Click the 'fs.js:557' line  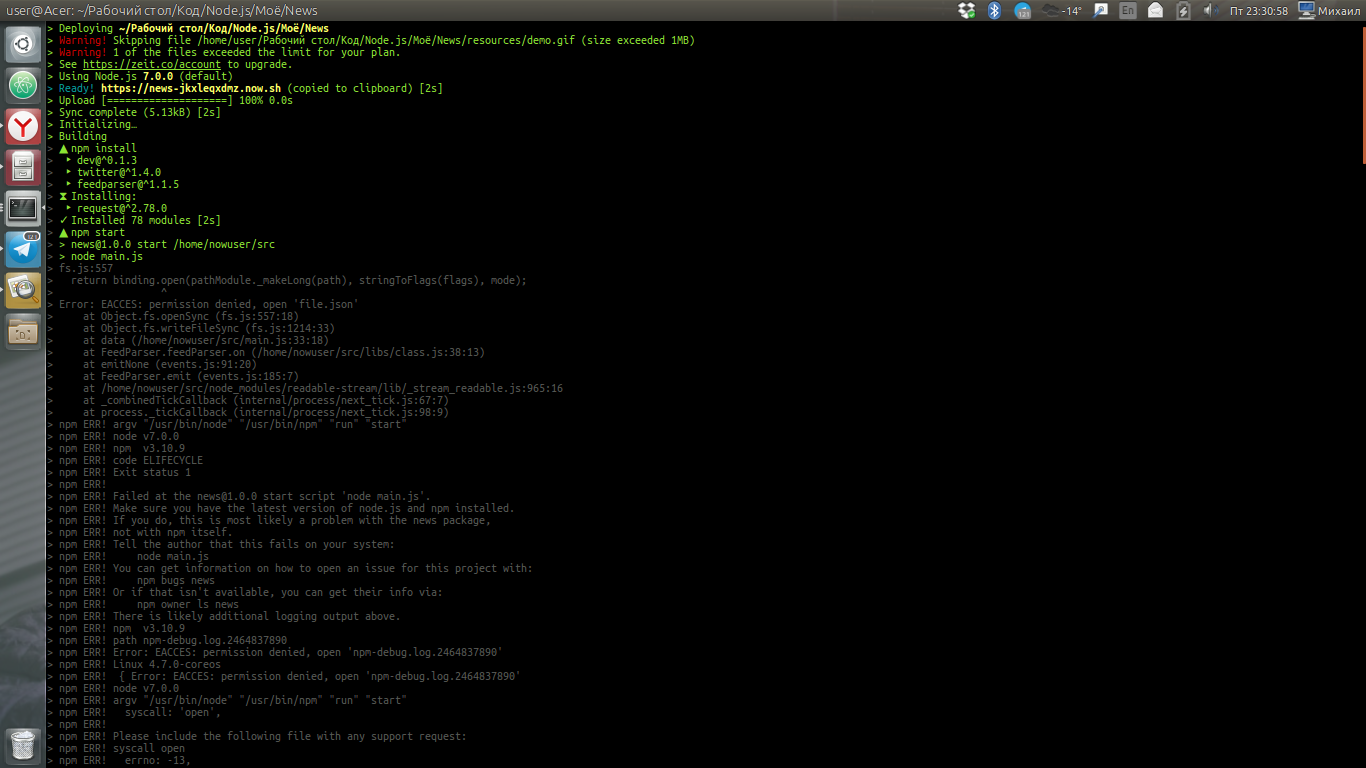(x=86, y=268)
